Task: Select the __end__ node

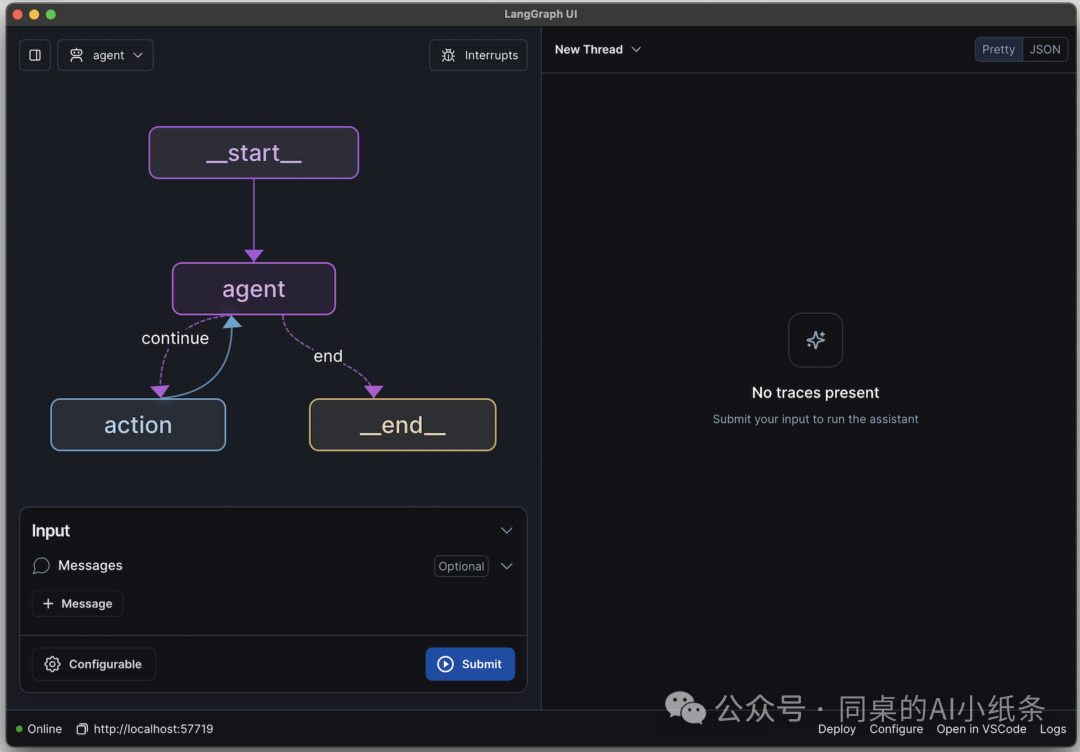Action: [403, 425]
